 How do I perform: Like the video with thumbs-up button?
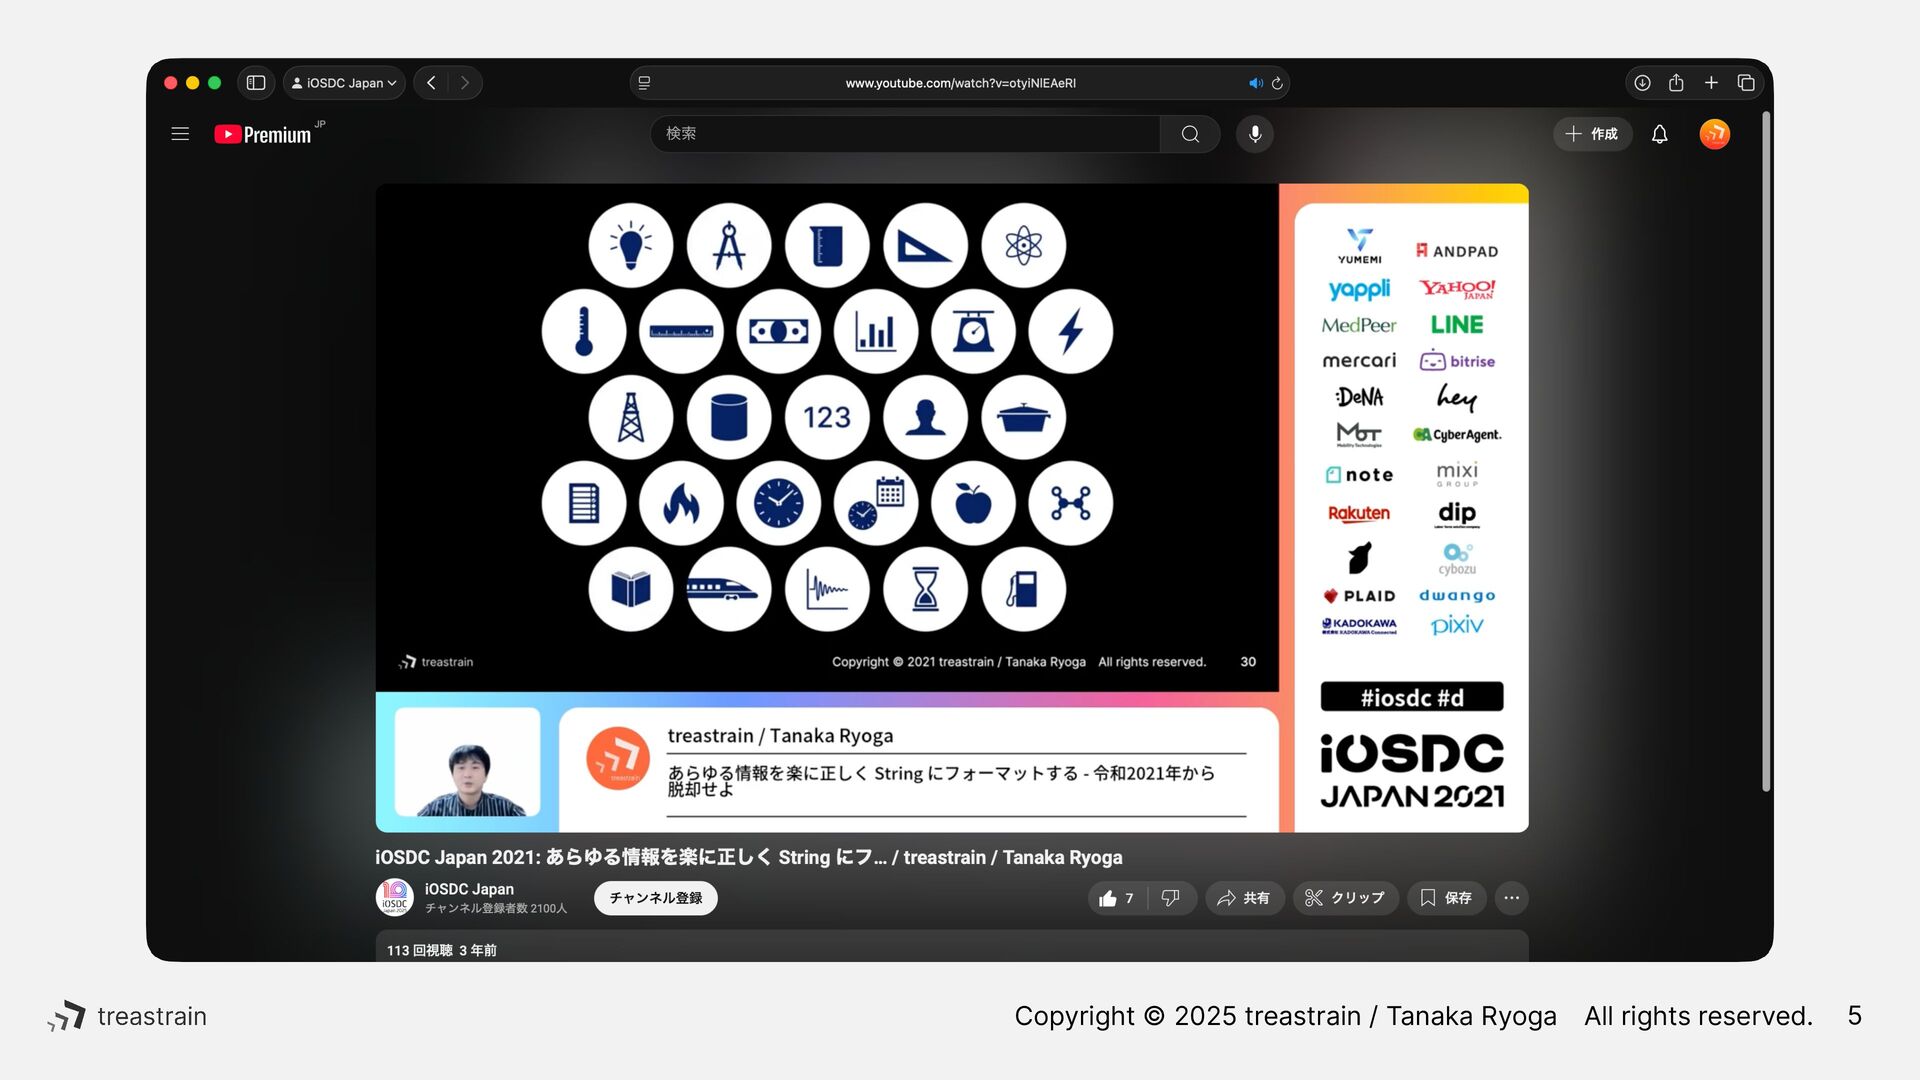[x=1117, y=898]
